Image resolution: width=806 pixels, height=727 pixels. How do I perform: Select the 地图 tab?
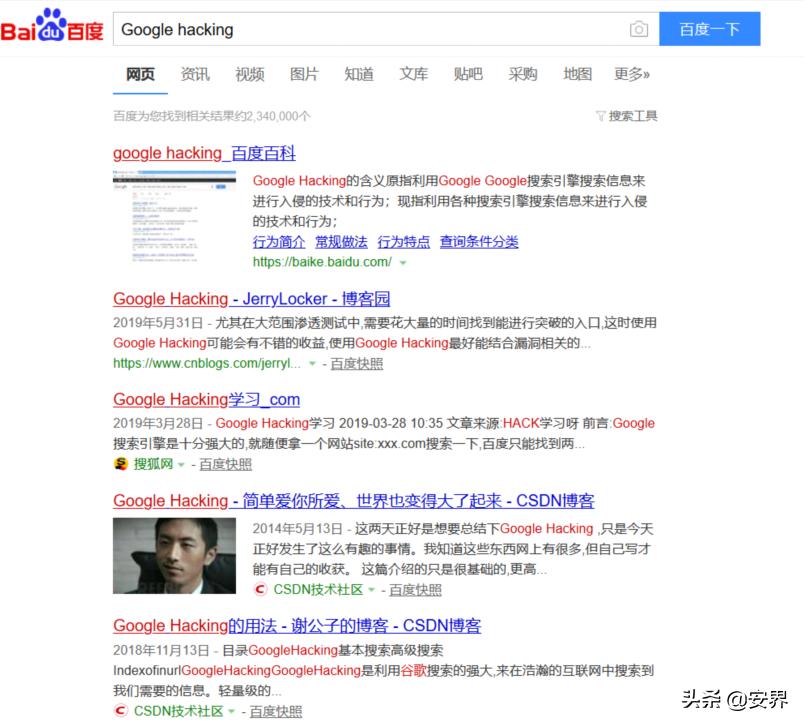point(578,74)
